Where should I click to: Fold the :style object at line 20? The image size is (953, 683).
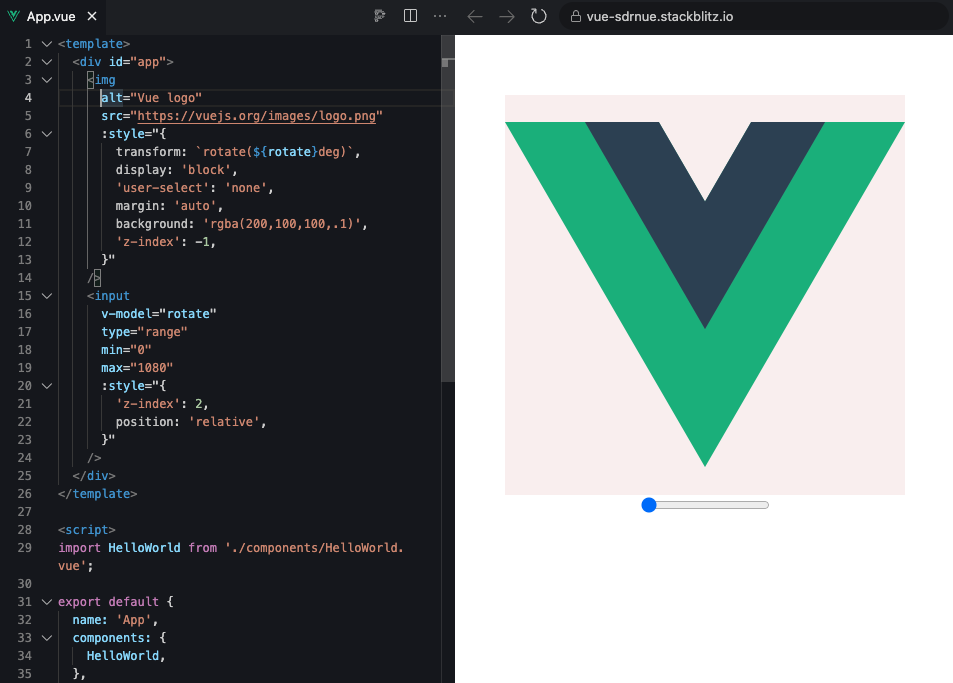47,386
